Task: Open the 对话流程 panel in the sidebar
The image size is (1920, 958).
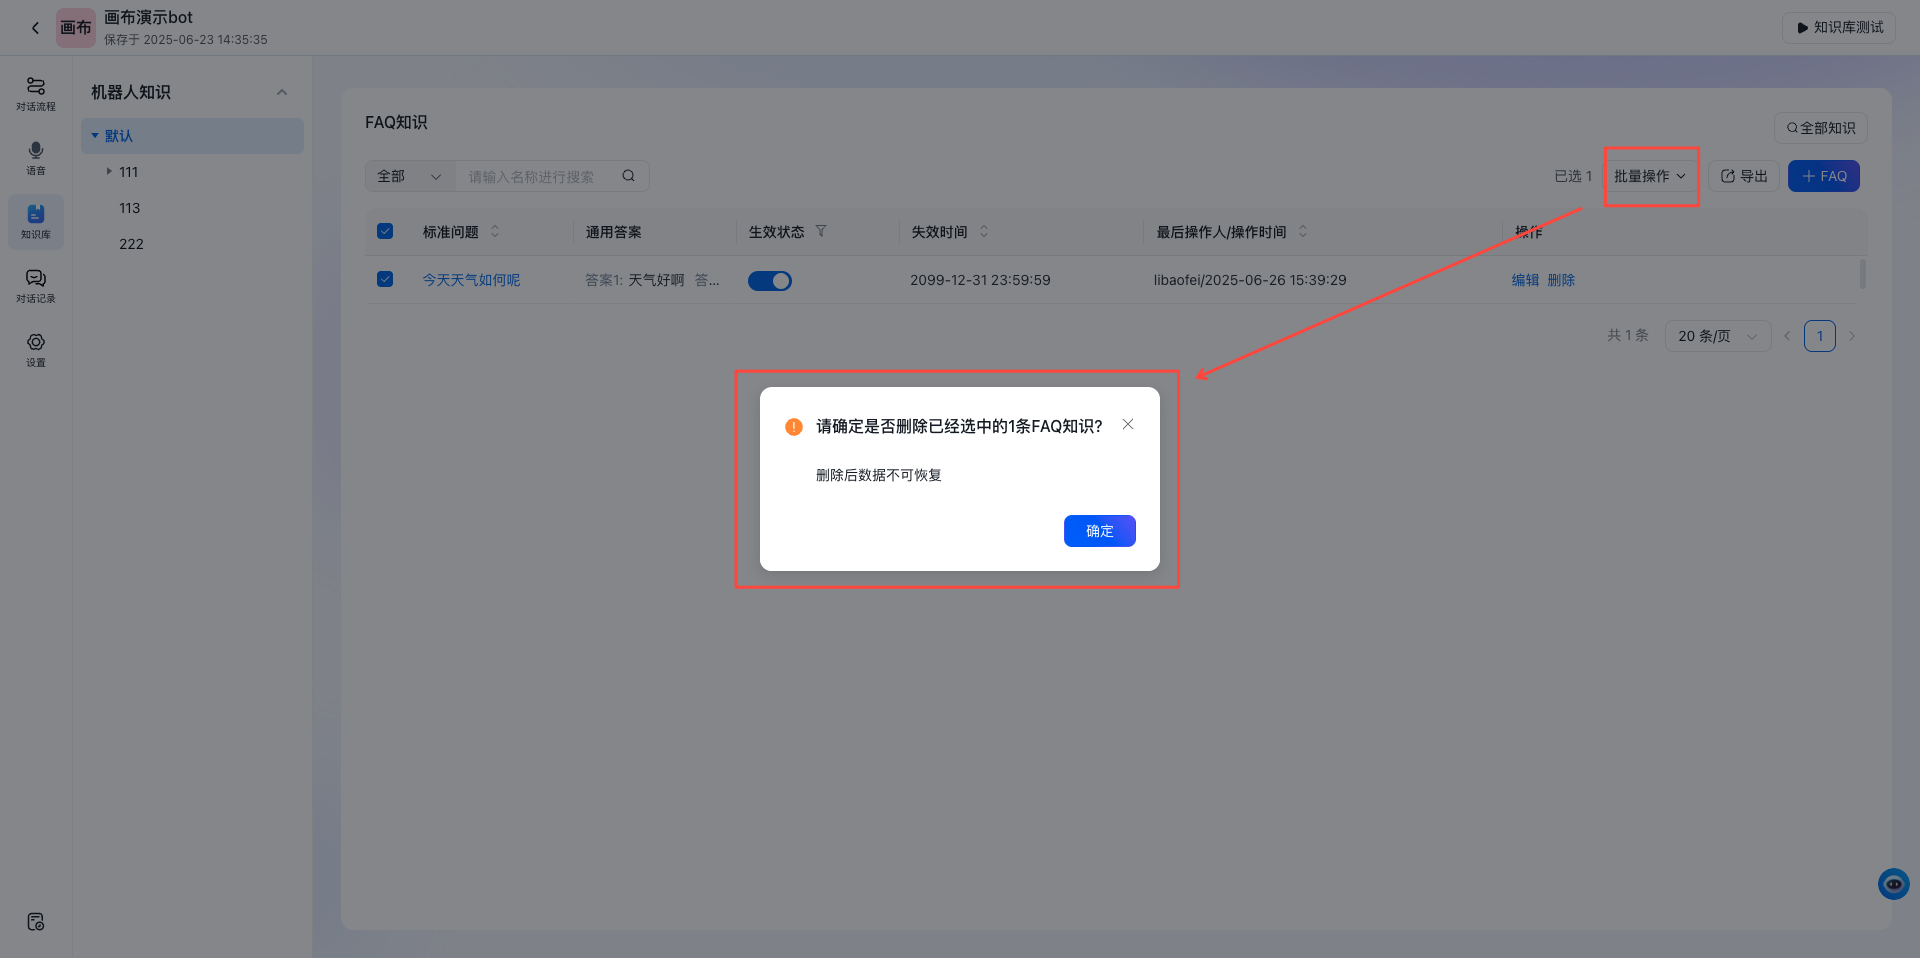Action: coord(36,93)
